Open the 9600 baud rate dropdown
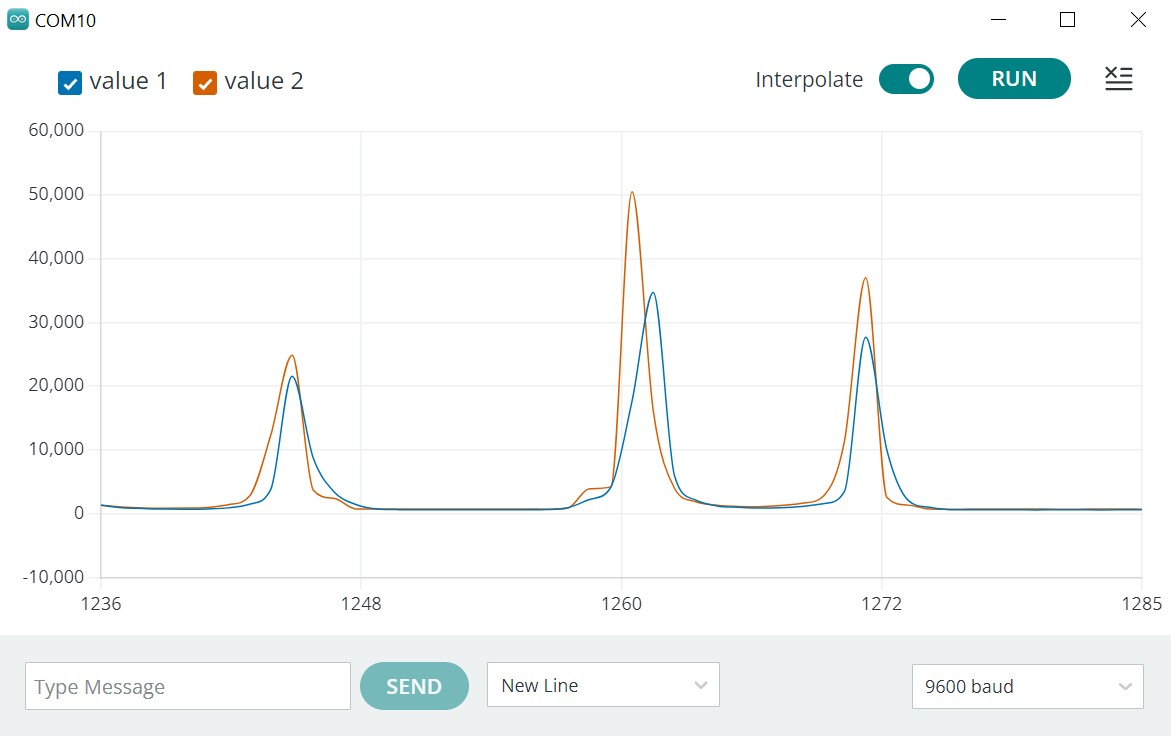The height and width of the screenshot is (736, 1171). pyautogui.click(x=1027, y=687)
